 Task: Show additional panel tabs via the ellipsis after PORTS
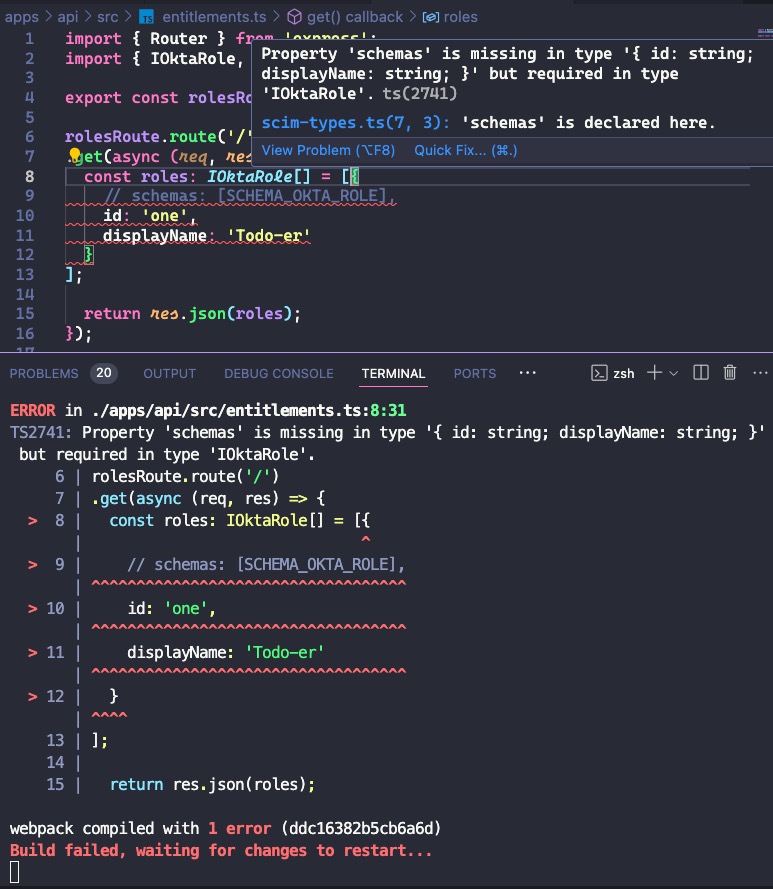tap(527, 372)
